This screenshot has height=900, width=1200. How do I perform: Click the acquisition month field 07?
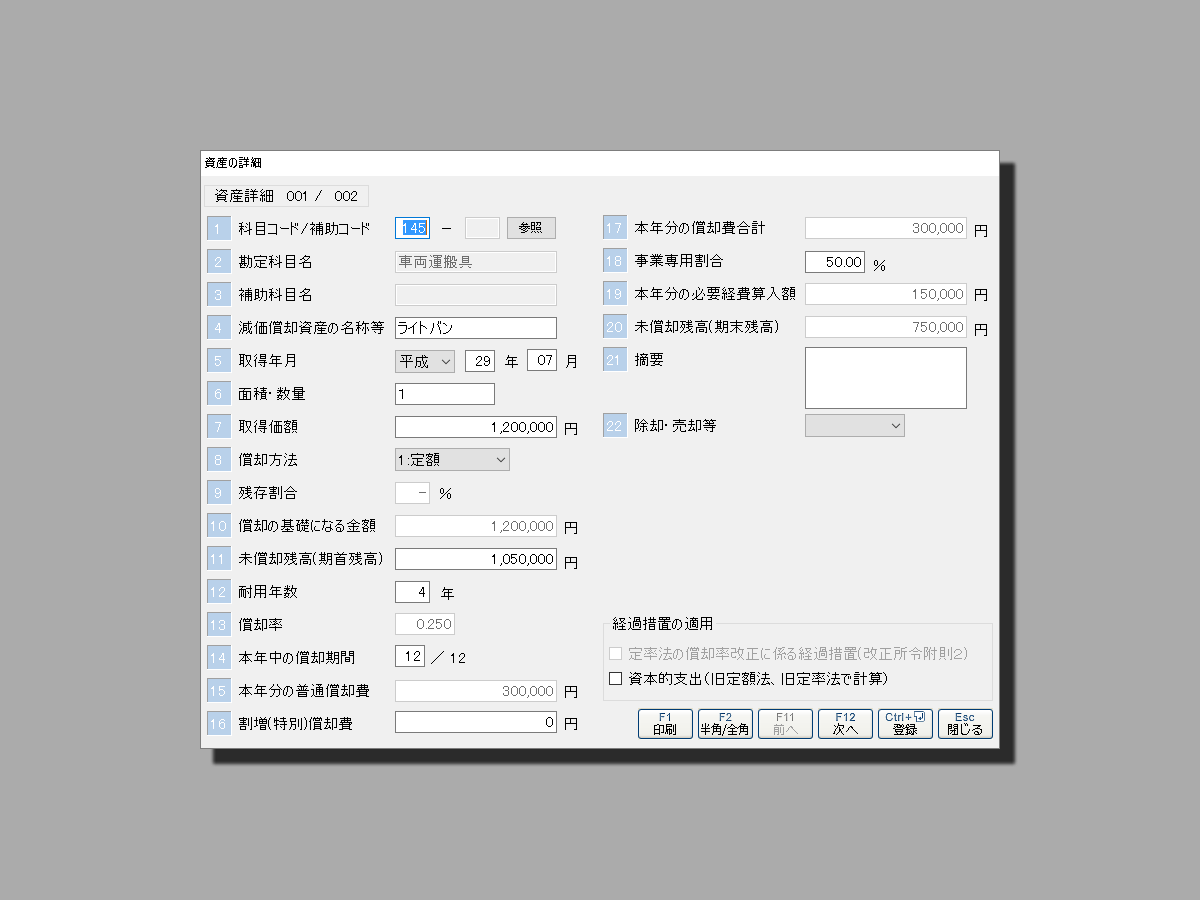(541, 361)
